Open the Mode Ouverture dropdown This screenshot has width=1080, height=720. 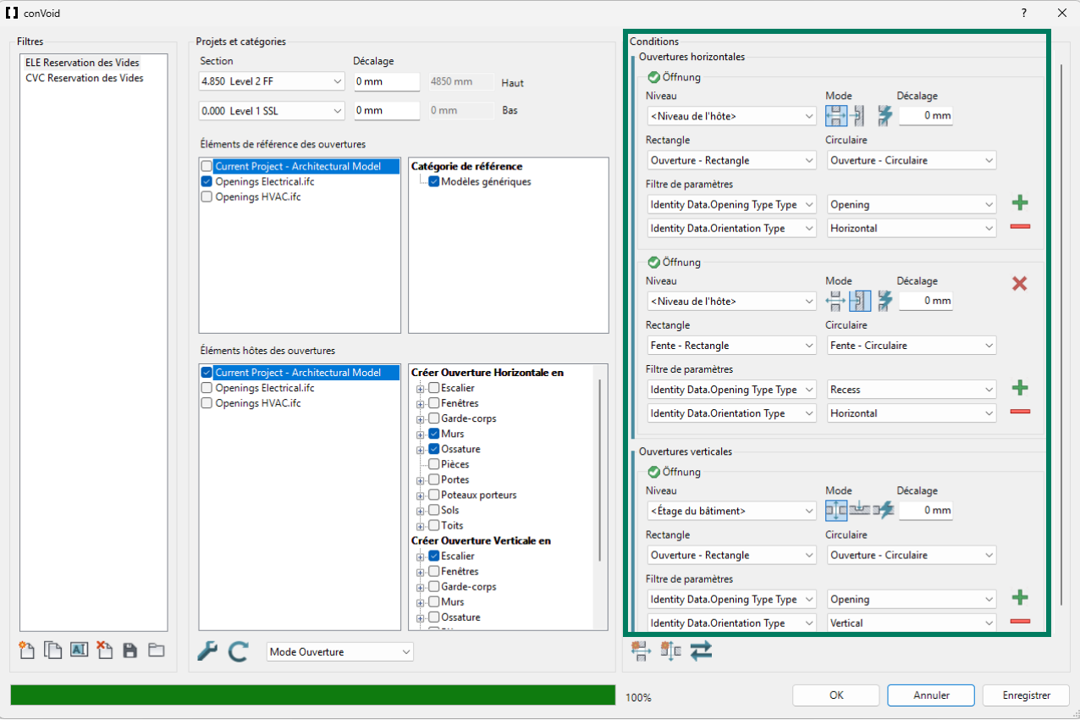pyautogui.click(x=340, y=652)
